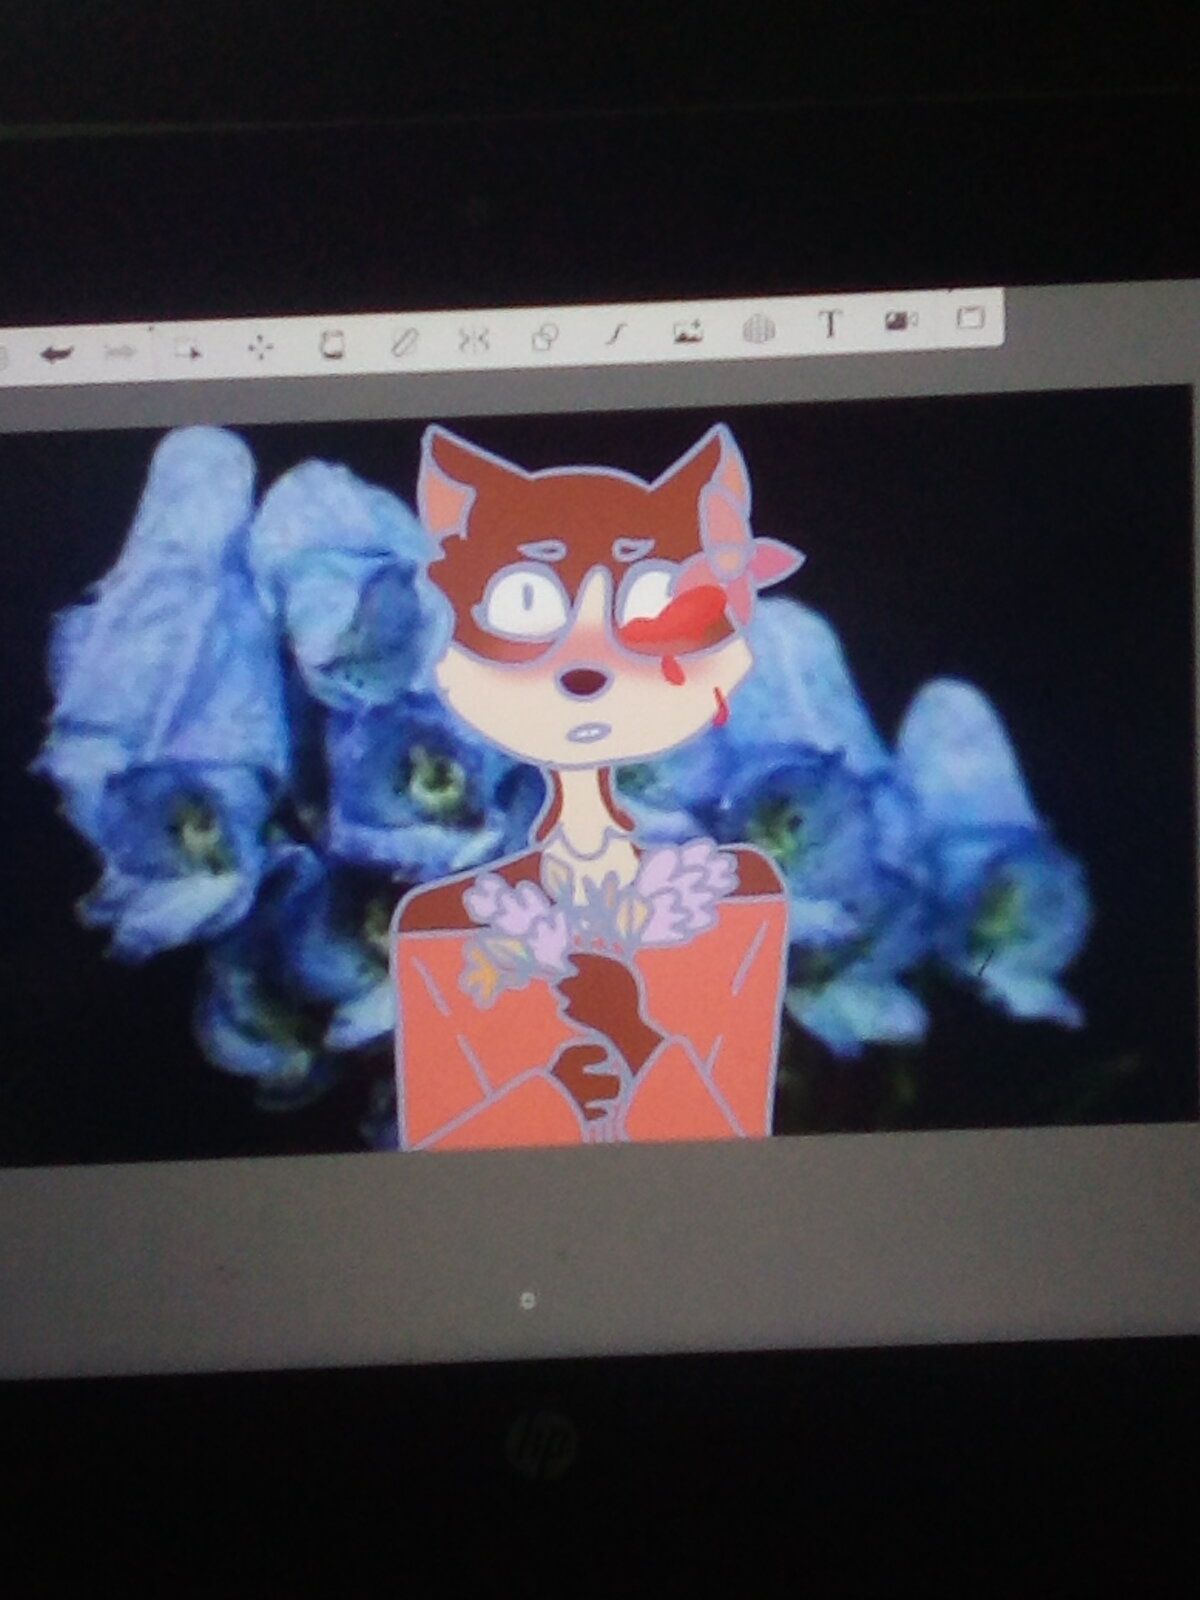Open the shapes tool icon
Screen dimensions: 1200x1600
click(544, 337)
